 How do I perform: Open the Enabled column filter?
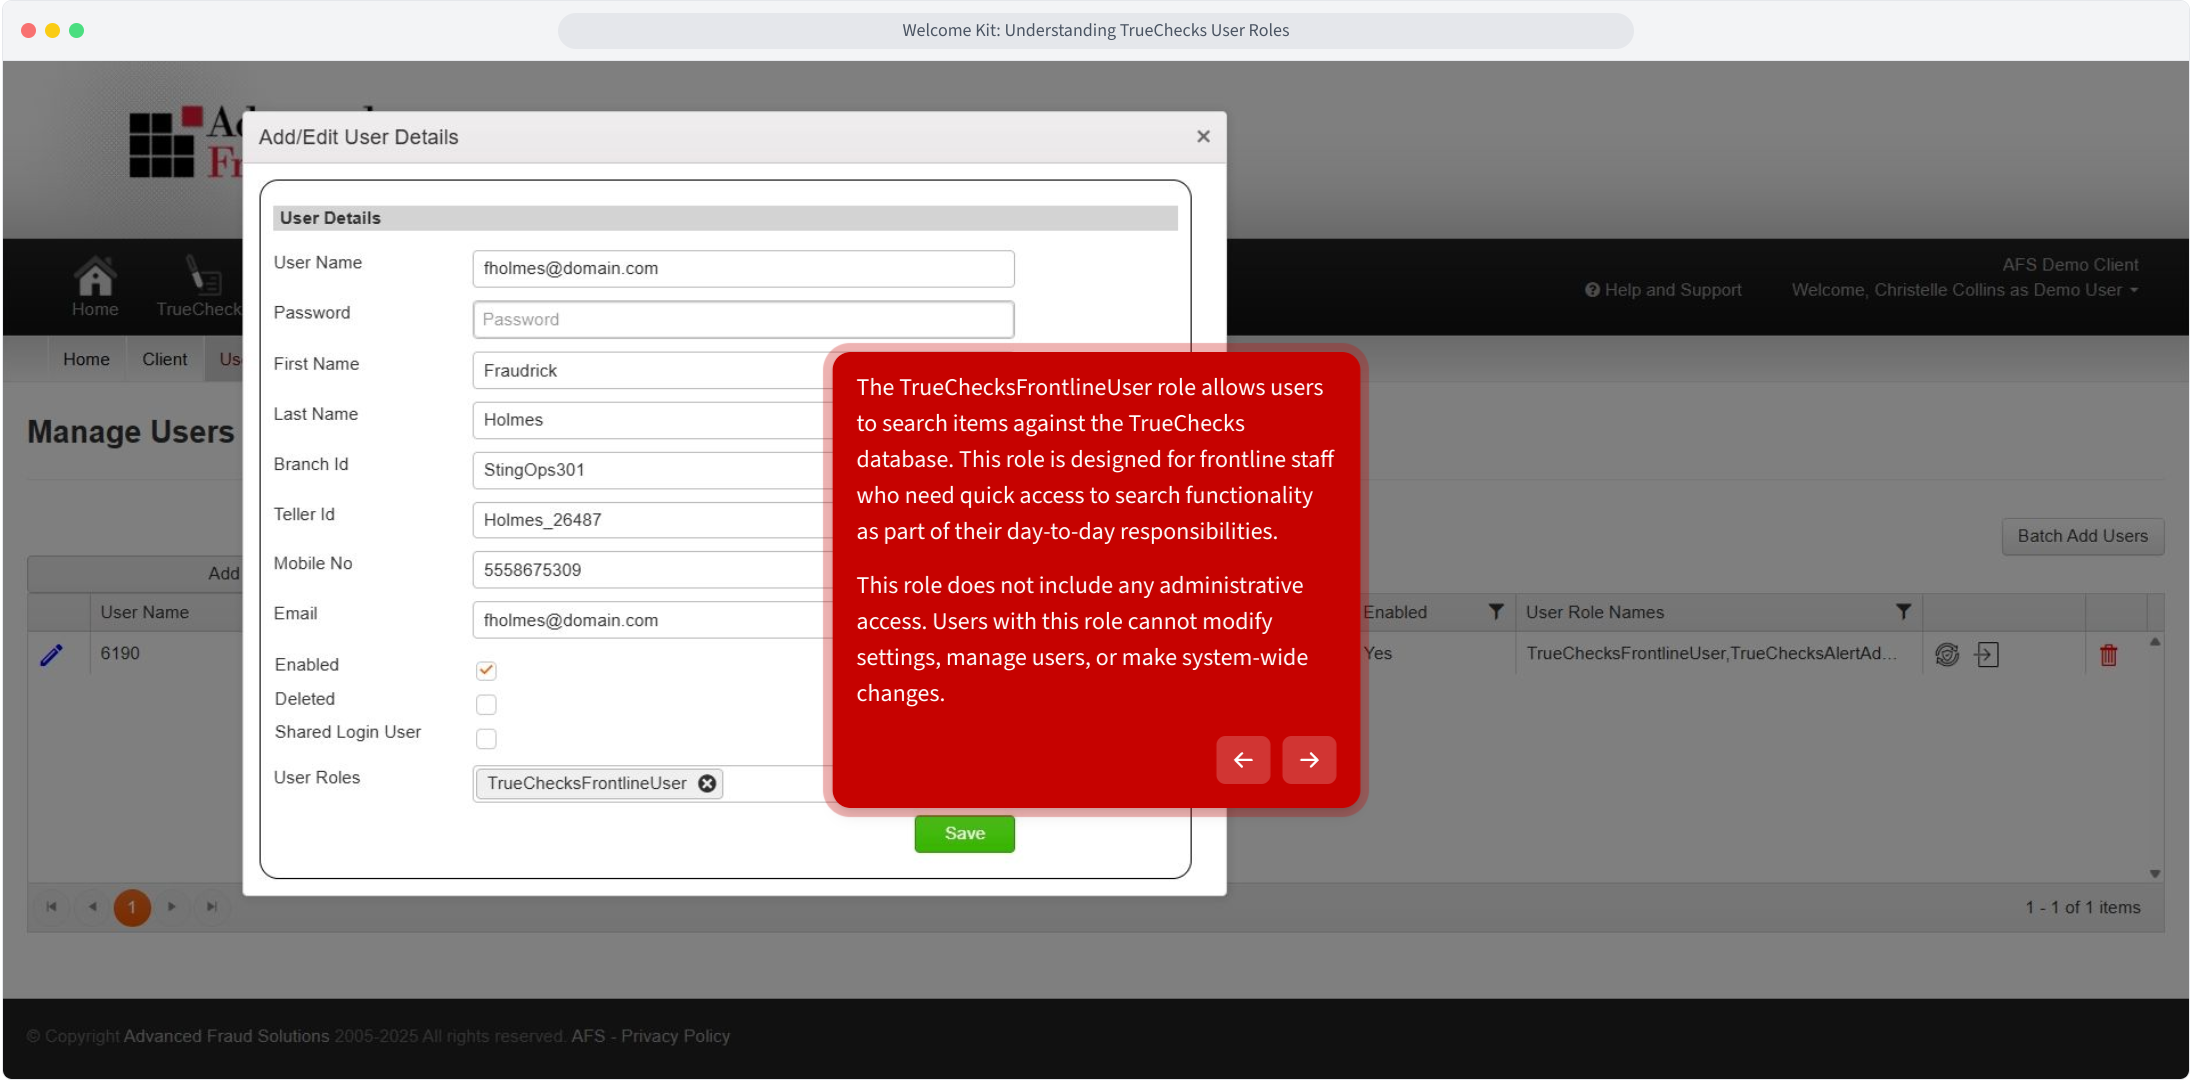1496,612
